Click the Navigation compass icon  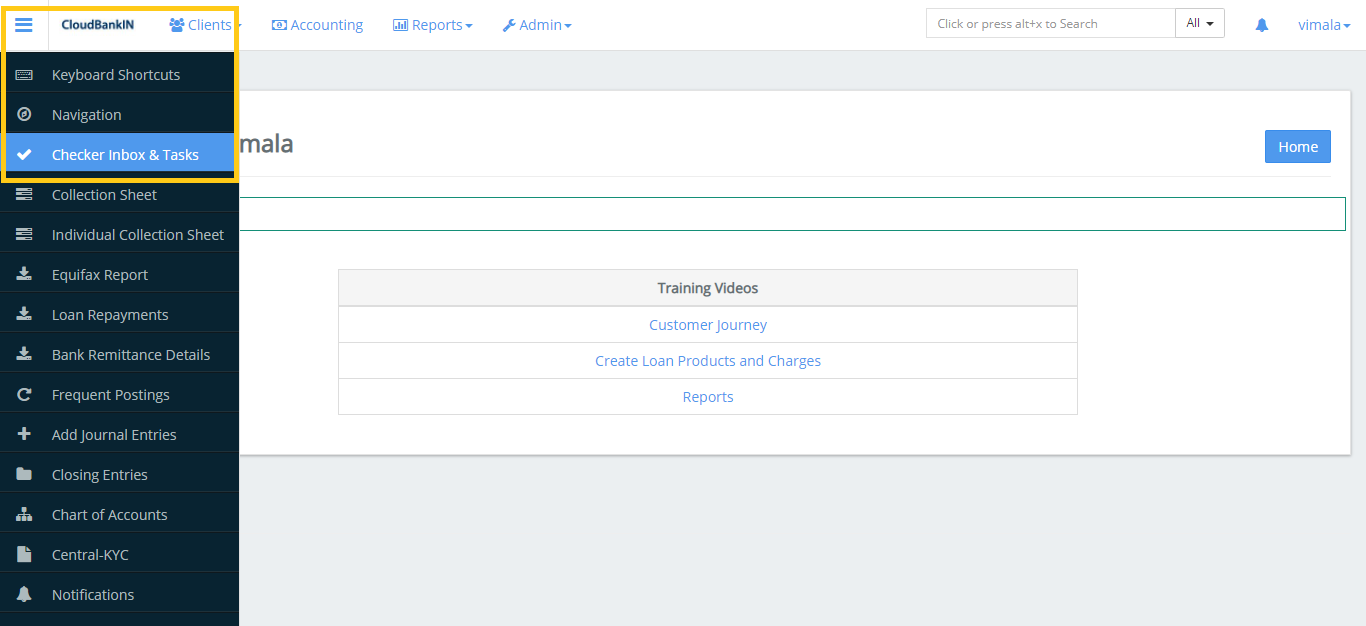click(x=24, y=113)
